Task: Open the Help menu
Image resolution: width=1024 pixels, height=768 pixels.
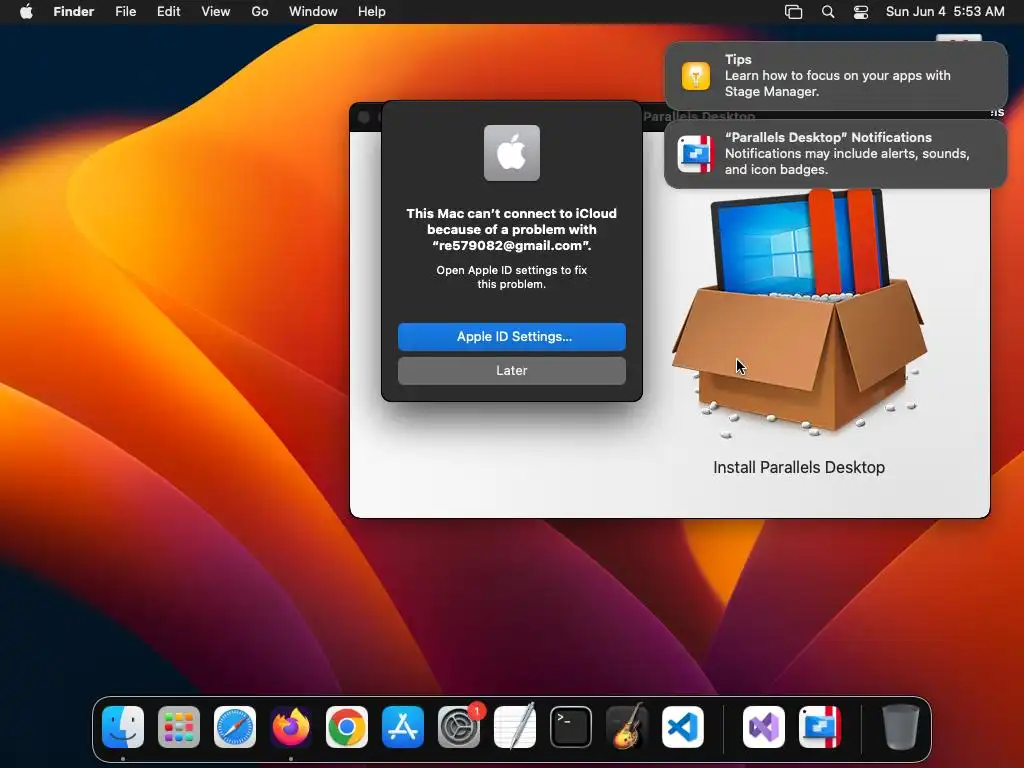Action: [372, 12]
